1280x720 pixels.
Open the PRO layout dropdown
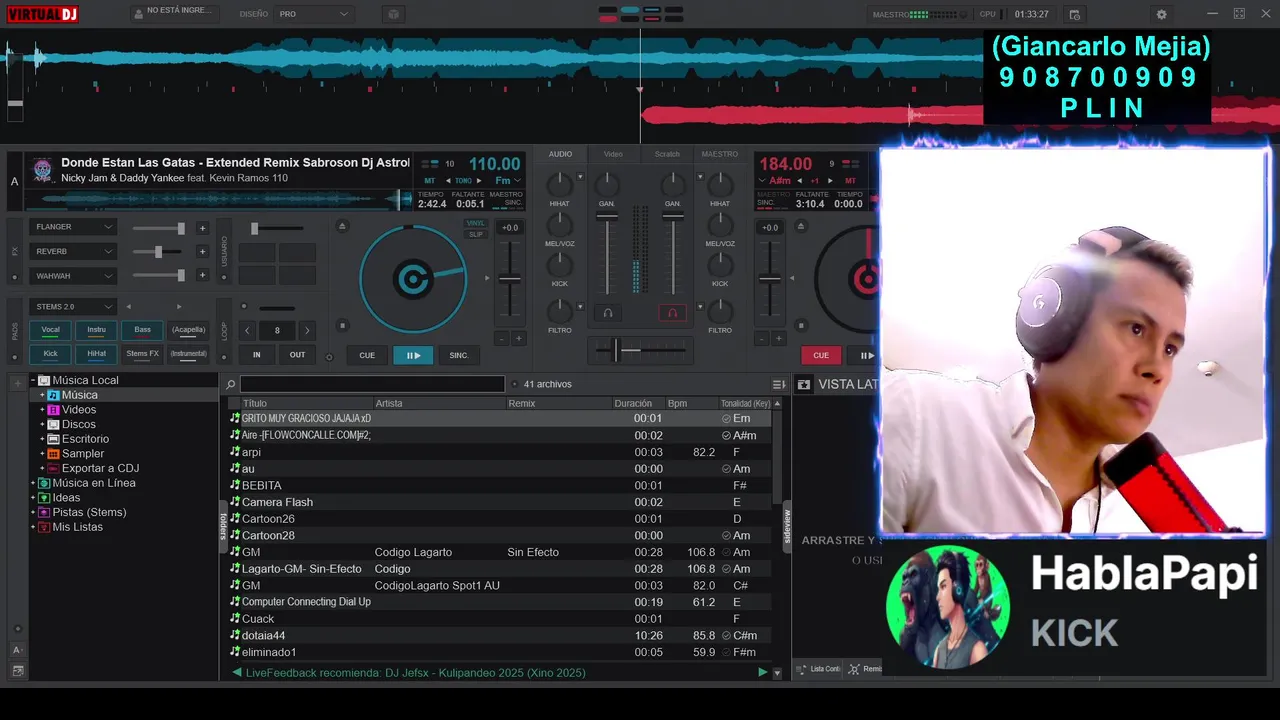(x=314, y=14)
